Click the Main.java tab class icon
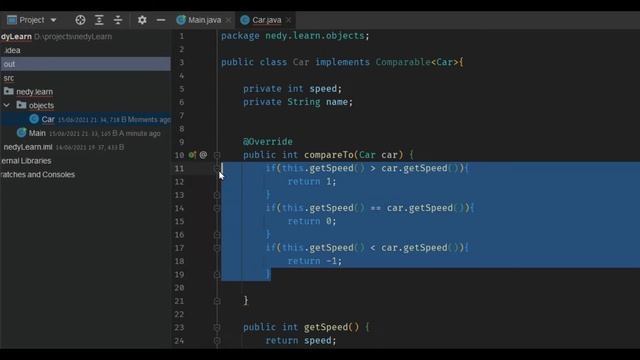Viewport: 640px width, 360px height. (181, 20)
